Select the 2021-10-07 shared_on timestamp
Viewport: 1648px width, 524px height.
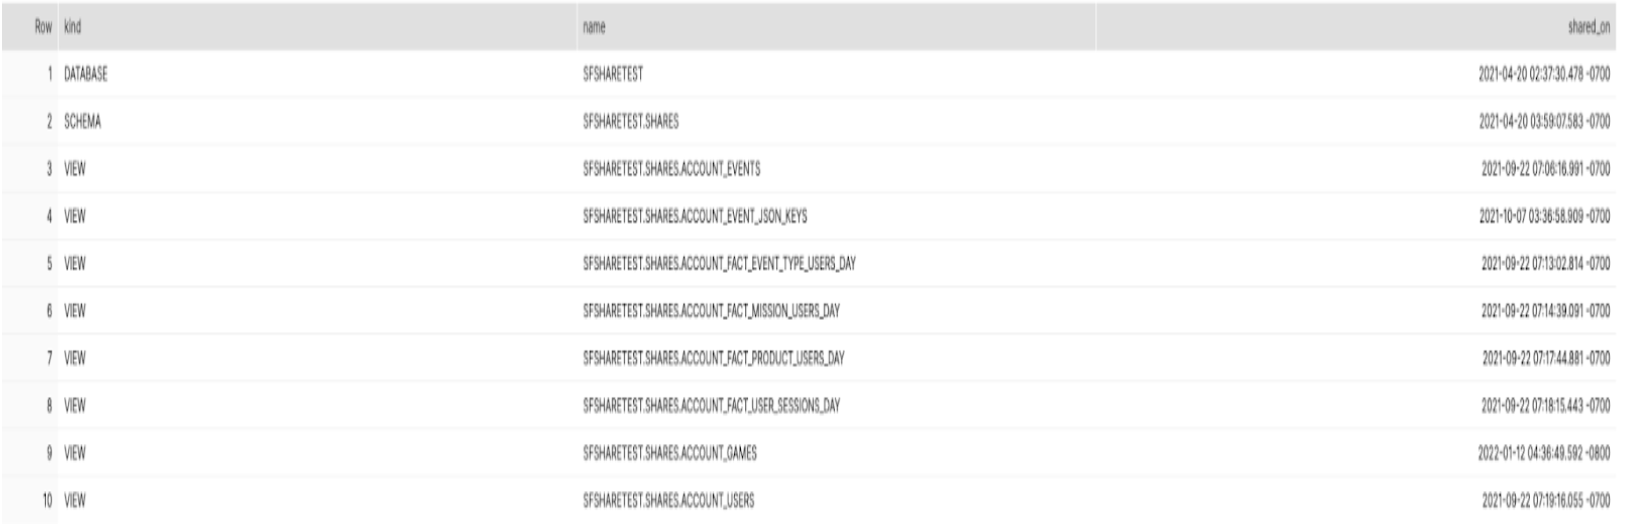pos(1544,217)
